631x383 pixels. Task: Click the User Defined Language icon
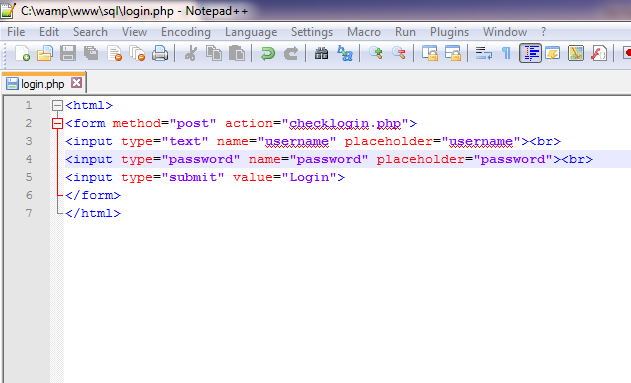(x=553, y=53)
